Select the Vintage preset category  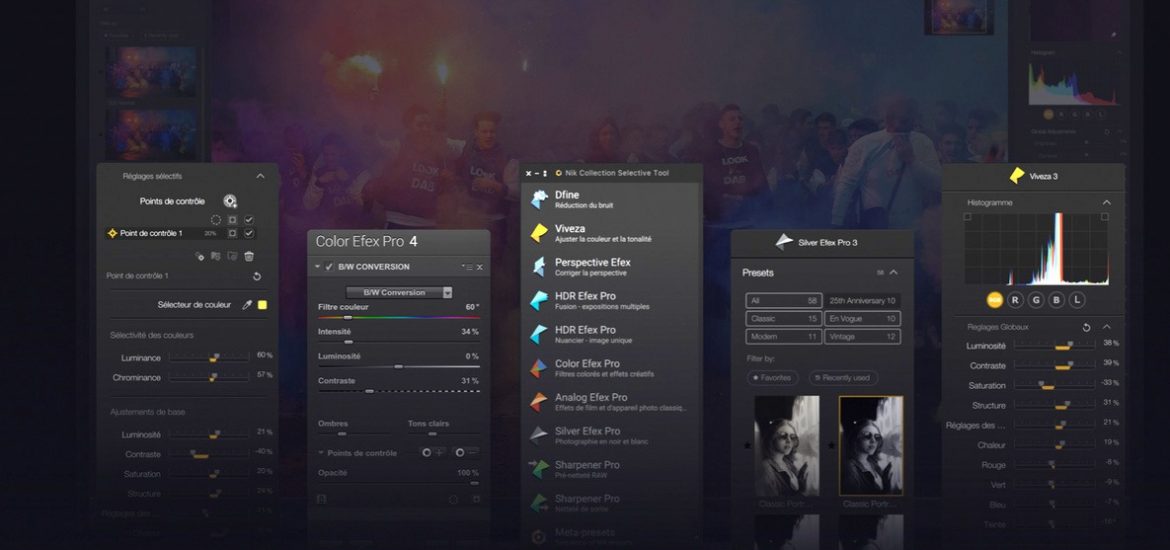[x=862, y=337]
